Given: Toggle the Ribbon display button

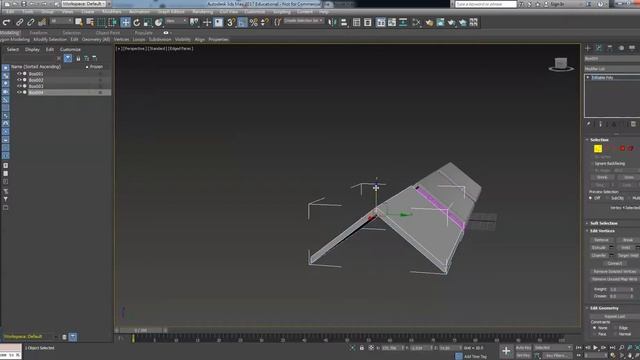Looking at the screenshot, I should (380, 22).
